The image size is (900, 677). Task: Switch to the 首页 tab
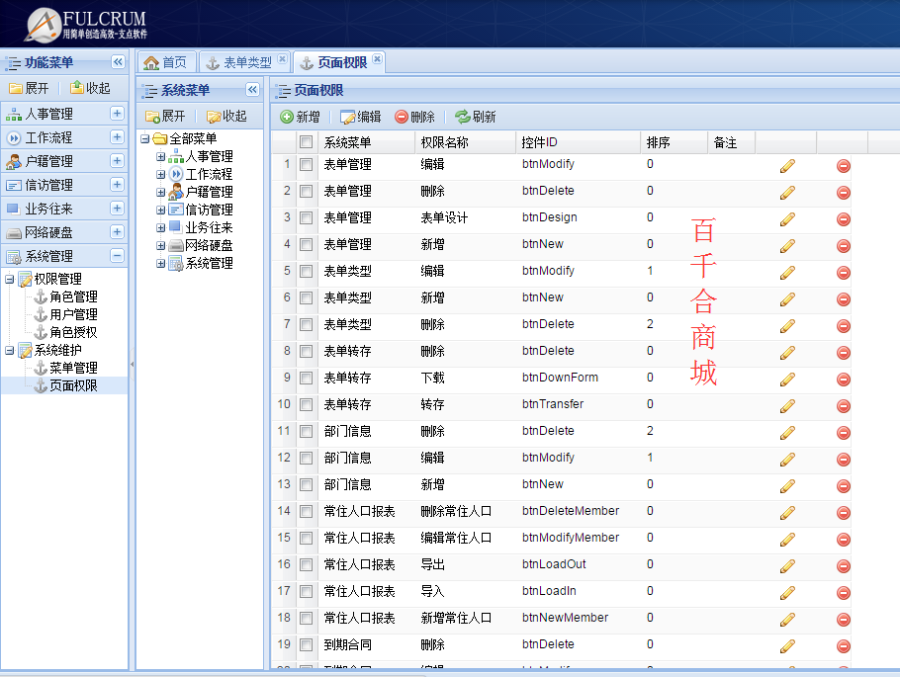pyautogui.click(x=166, y=62)
